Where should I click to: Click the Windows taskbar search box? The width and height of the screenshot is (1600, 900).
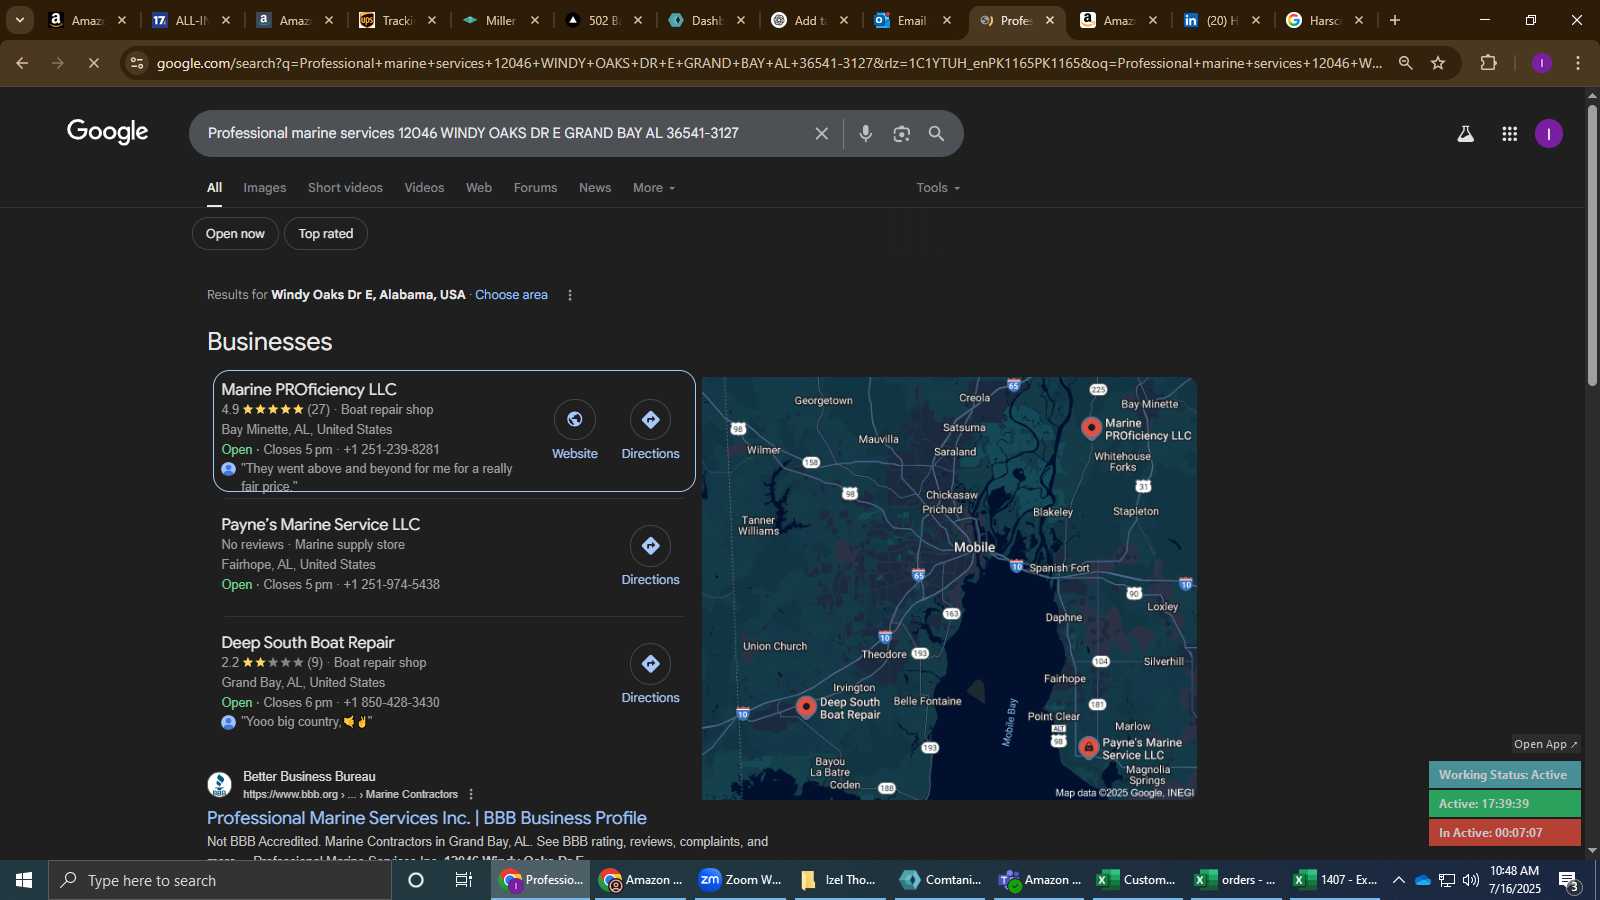220,880
